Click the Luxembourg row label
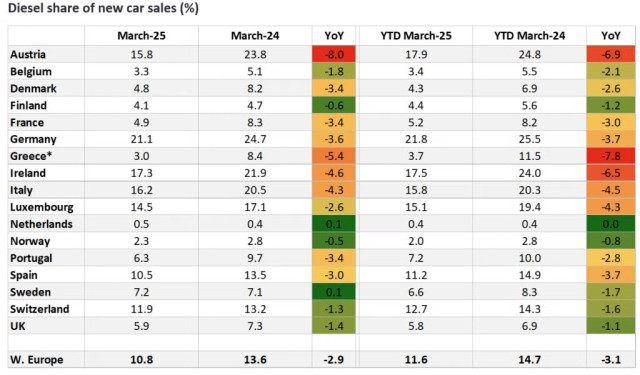640x375 pixels. (x=42, y=207)
